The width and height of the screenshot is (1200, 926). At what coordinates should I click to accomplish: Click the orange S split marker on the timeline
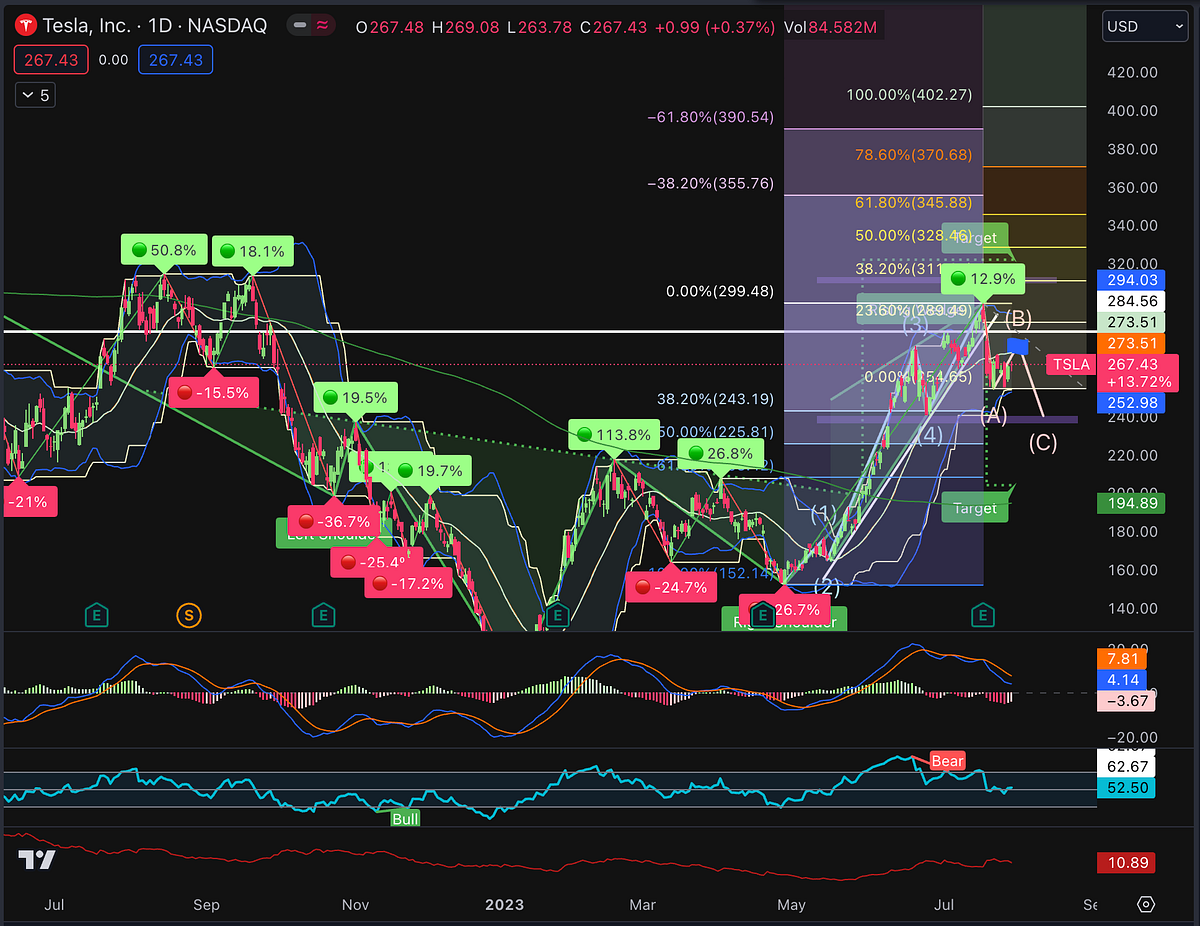189,616
